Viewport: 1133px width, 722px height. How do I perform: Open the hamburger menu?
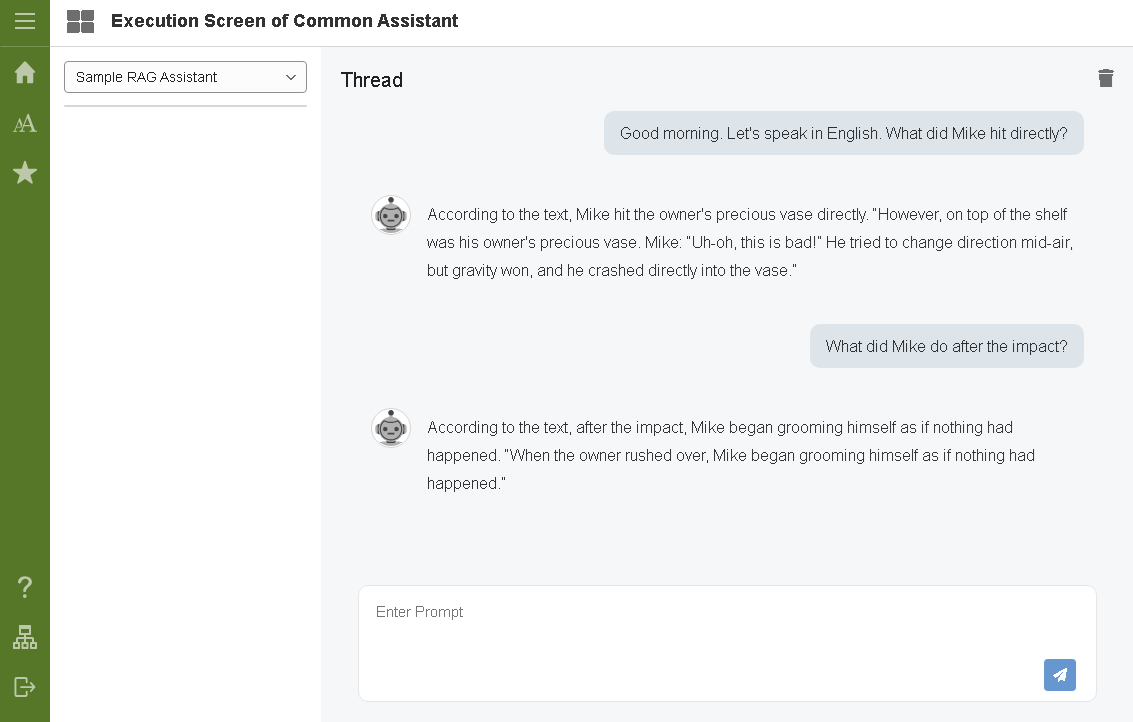(25, 21)
